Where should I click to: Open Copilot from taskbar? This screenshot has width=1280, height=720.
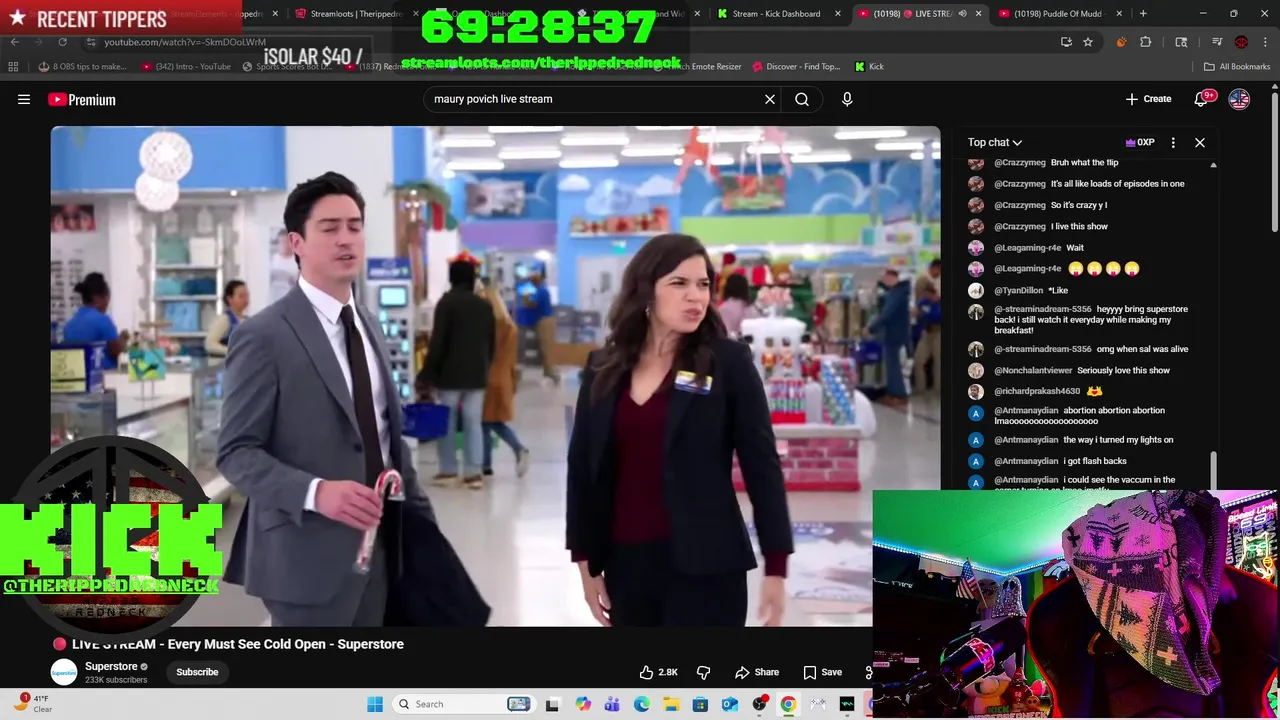583,704
